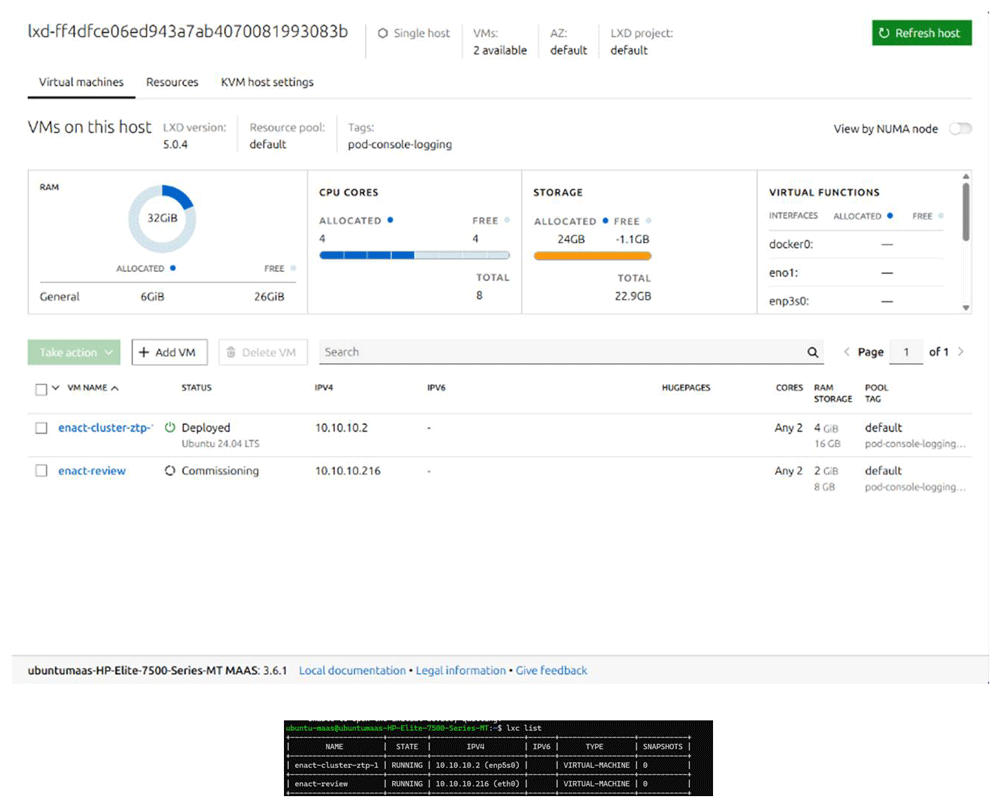
Task: Click the eno1 interface row
Action: click(x=856, y=273)
